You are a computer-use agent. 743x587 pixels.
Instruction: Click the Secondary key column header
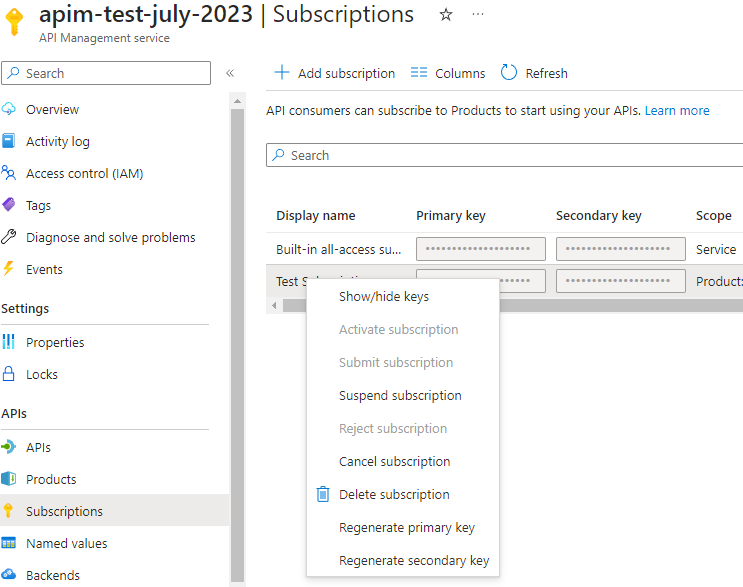pyautogui.click(x=598, y=216)
